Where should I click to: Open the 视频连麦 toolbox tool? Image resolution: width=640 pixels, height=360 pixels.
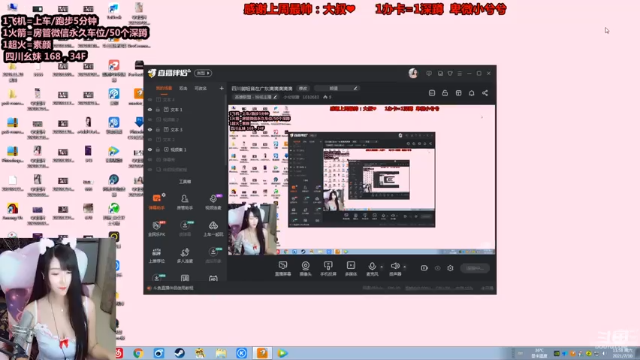click(213, 202)
